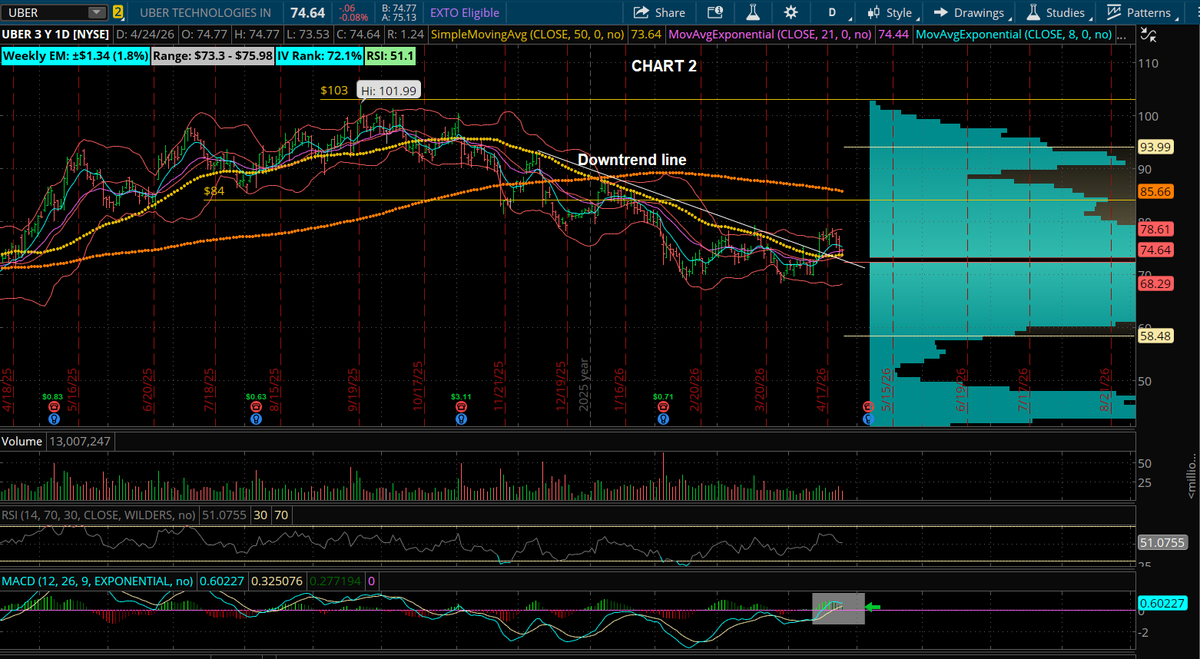Click the Volume study label
Viewport: 1200px width, 659px height.
[x=20, y=441]
